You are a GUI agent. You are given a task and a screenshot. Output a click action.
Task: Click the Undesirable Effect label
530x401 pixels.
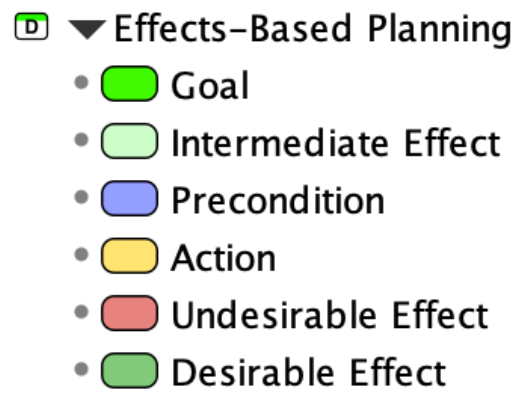[330, 315]
